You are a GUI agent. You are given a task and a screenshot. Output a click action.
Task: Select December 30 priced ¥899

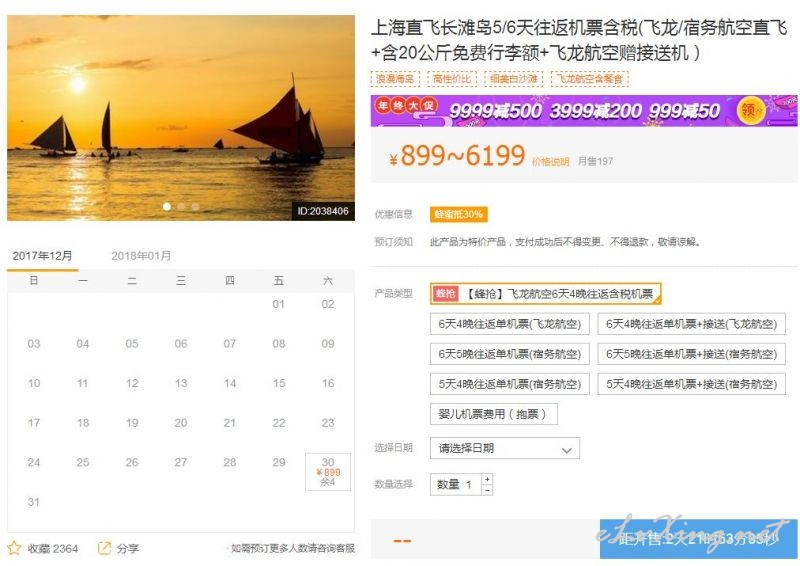point(328,472)
